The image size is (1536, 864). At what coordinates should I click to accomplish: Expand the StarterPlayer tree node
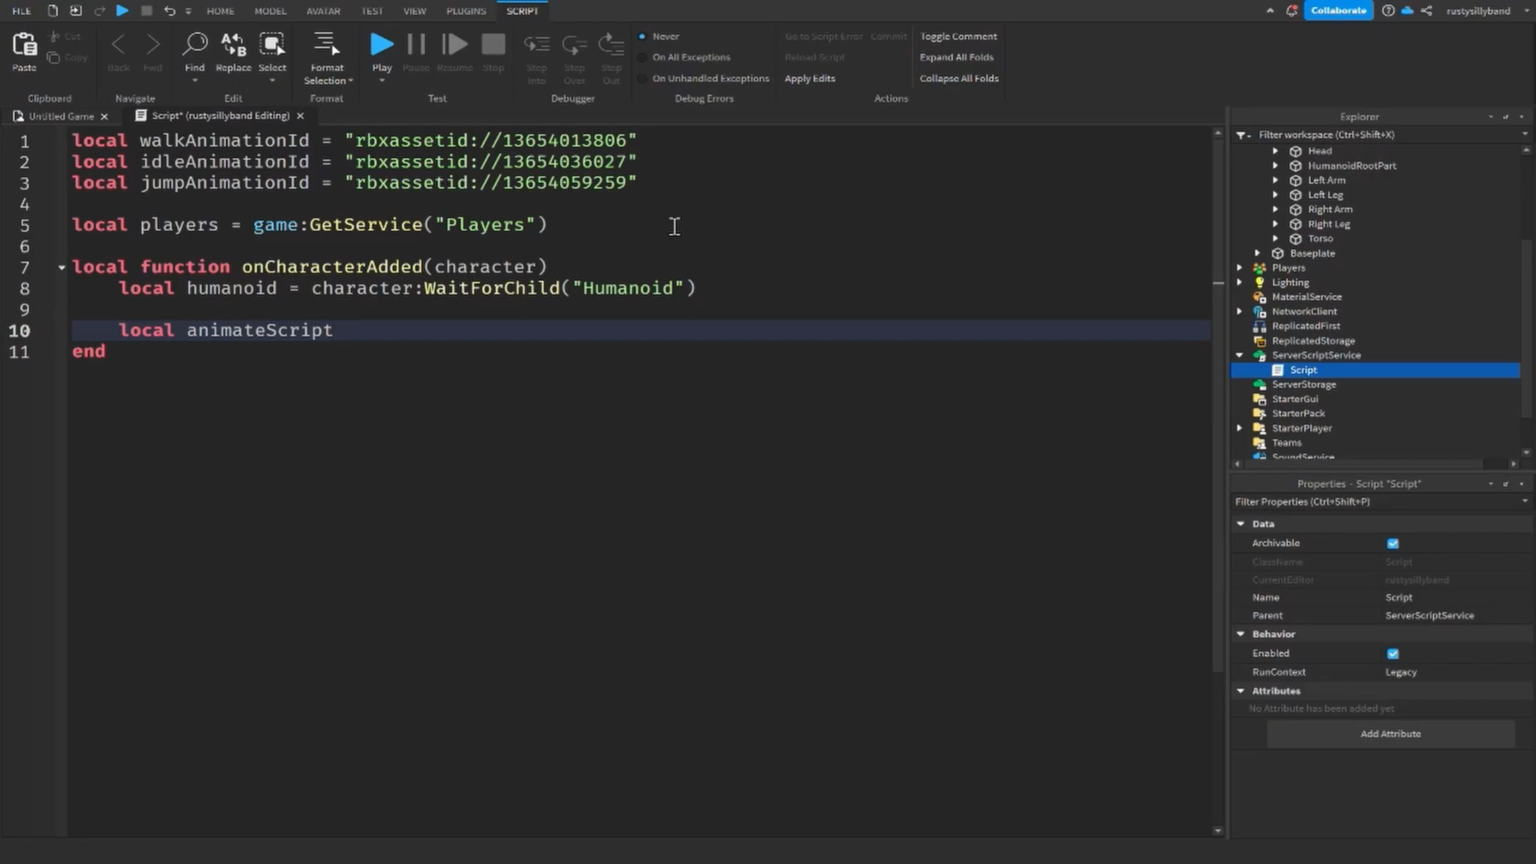tap(1240, 428)
